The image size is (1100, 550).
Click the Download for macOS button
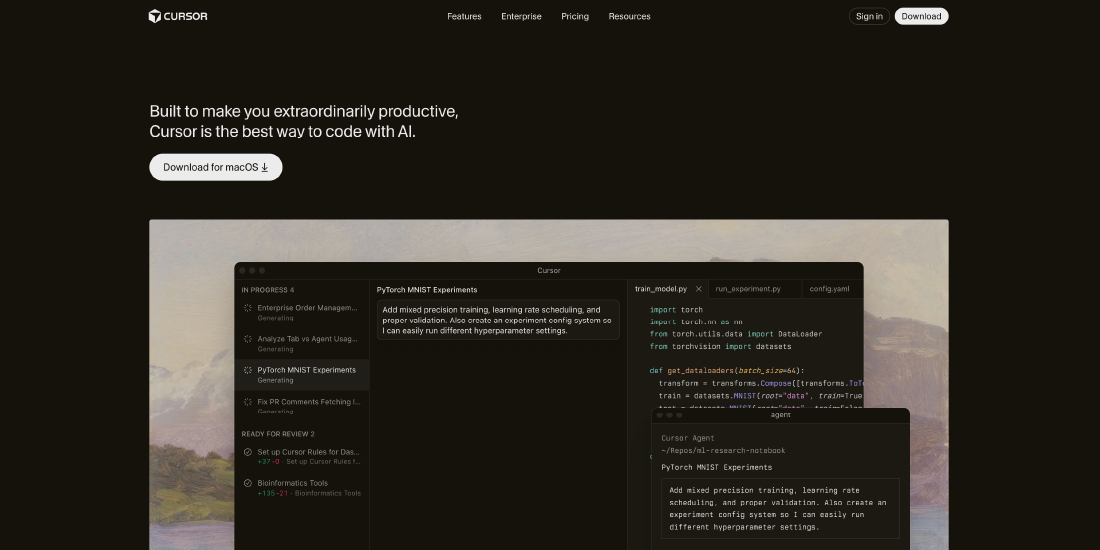216,167
